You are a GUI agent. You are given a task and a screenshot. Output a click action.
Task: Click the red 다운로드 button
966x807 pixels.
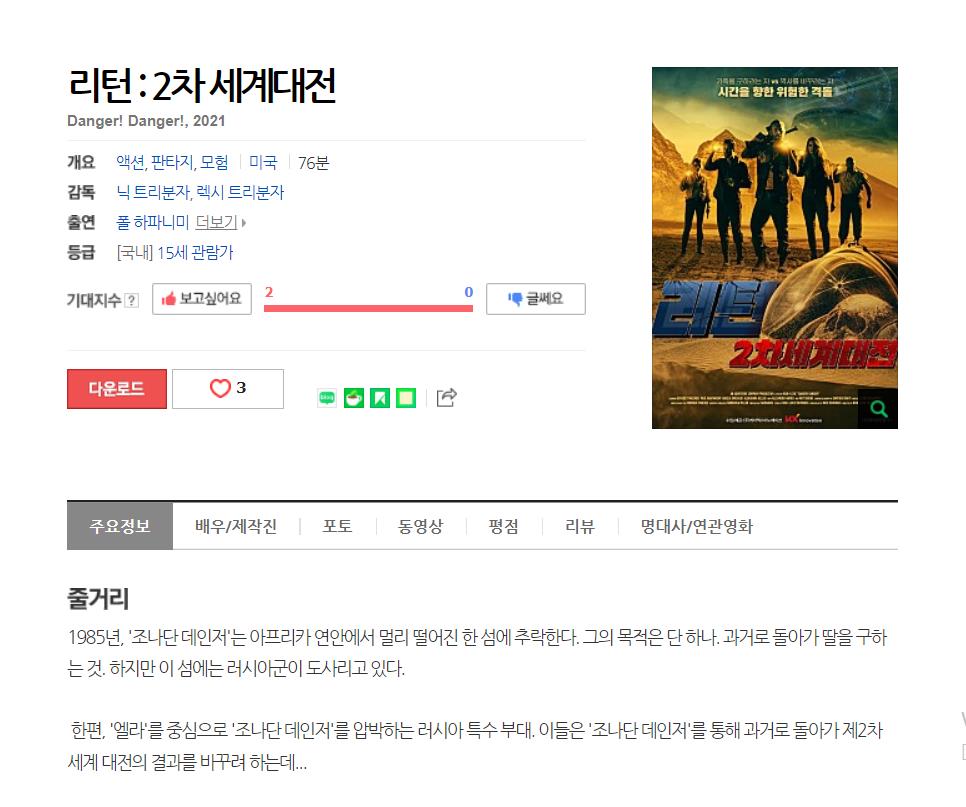(x=117, y=389)
